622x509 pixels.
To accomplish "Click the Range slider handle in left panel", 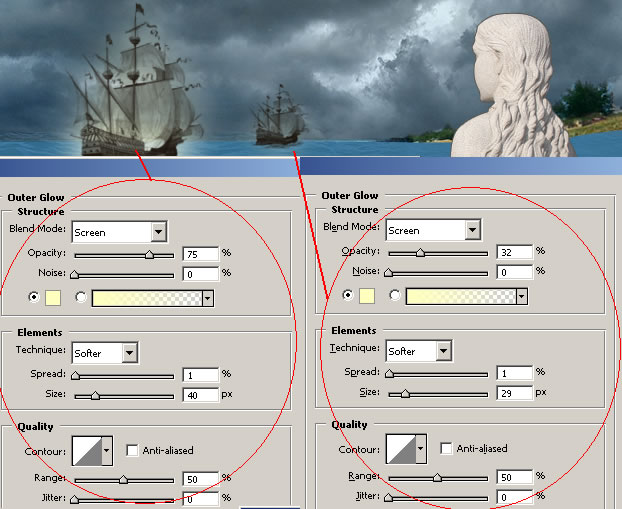I will [123, 480].
